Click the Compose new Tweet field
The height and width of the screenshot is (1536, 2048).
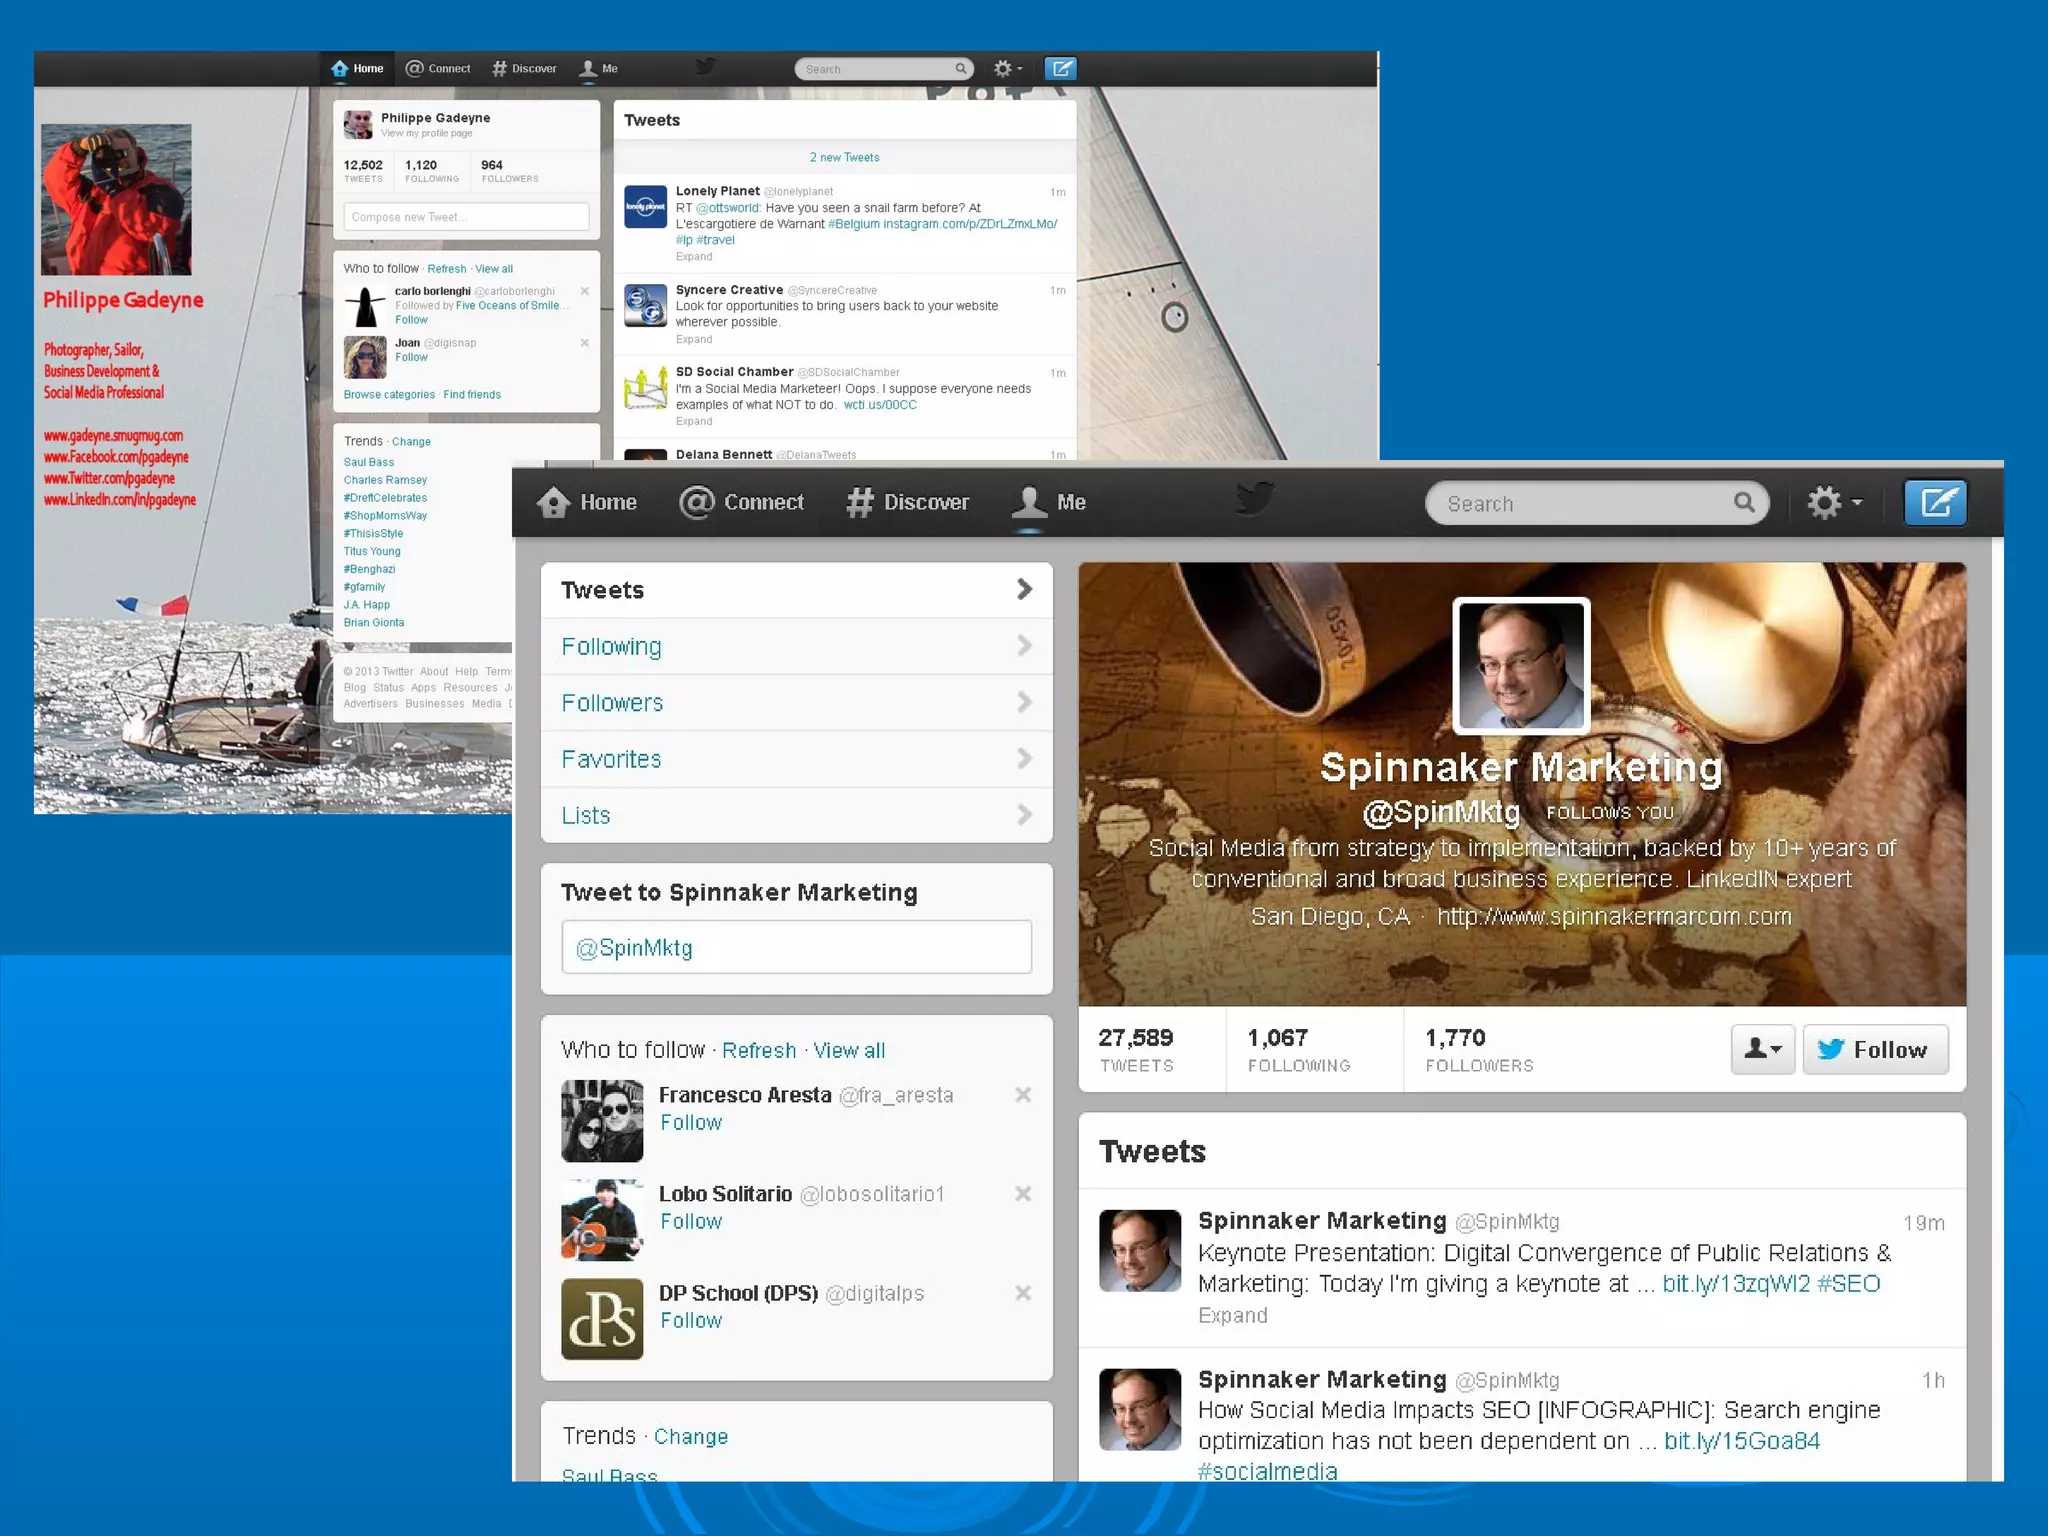466,217
